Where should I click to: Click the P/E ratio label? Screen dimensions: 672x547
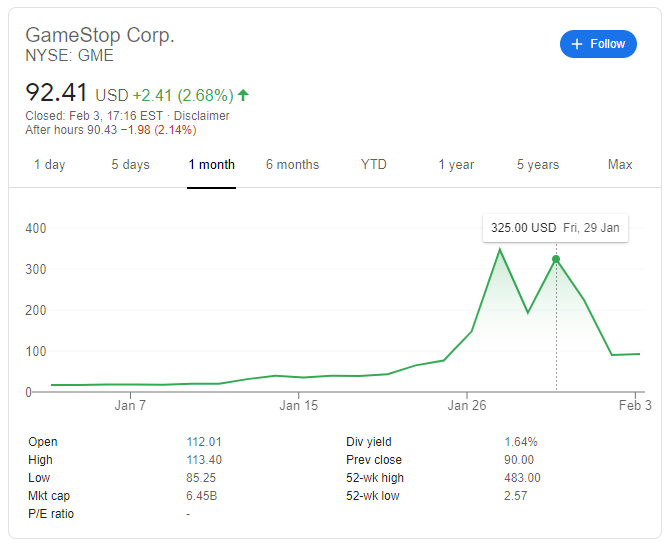(x=51, y=514)
